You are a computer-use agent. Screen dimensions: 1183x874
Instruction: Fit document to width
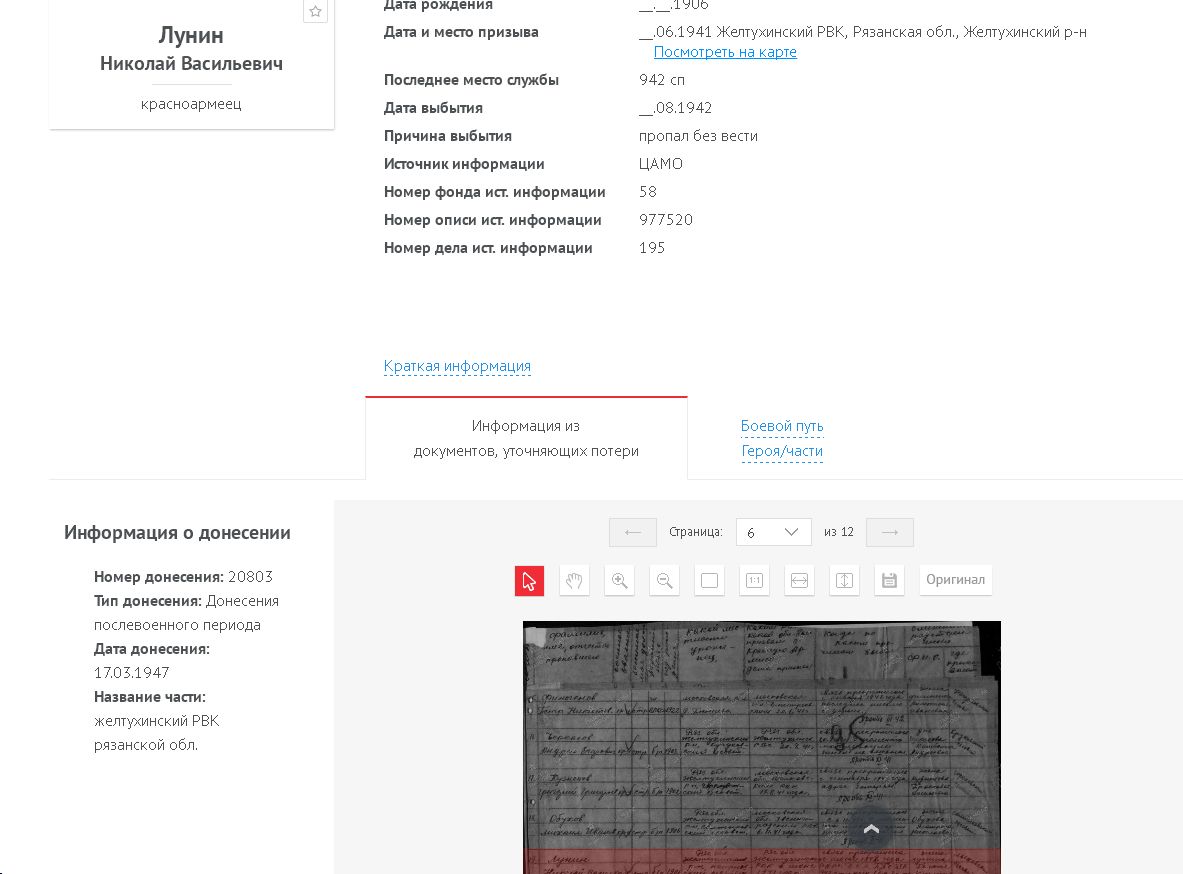click(x=799, y=581)
